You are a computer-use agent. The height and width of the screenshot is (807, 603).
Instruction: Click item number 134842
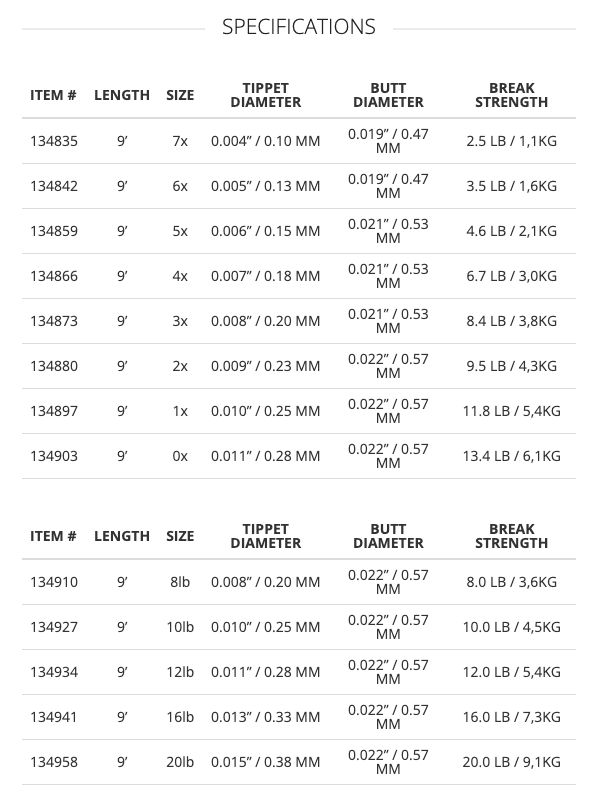54,186
